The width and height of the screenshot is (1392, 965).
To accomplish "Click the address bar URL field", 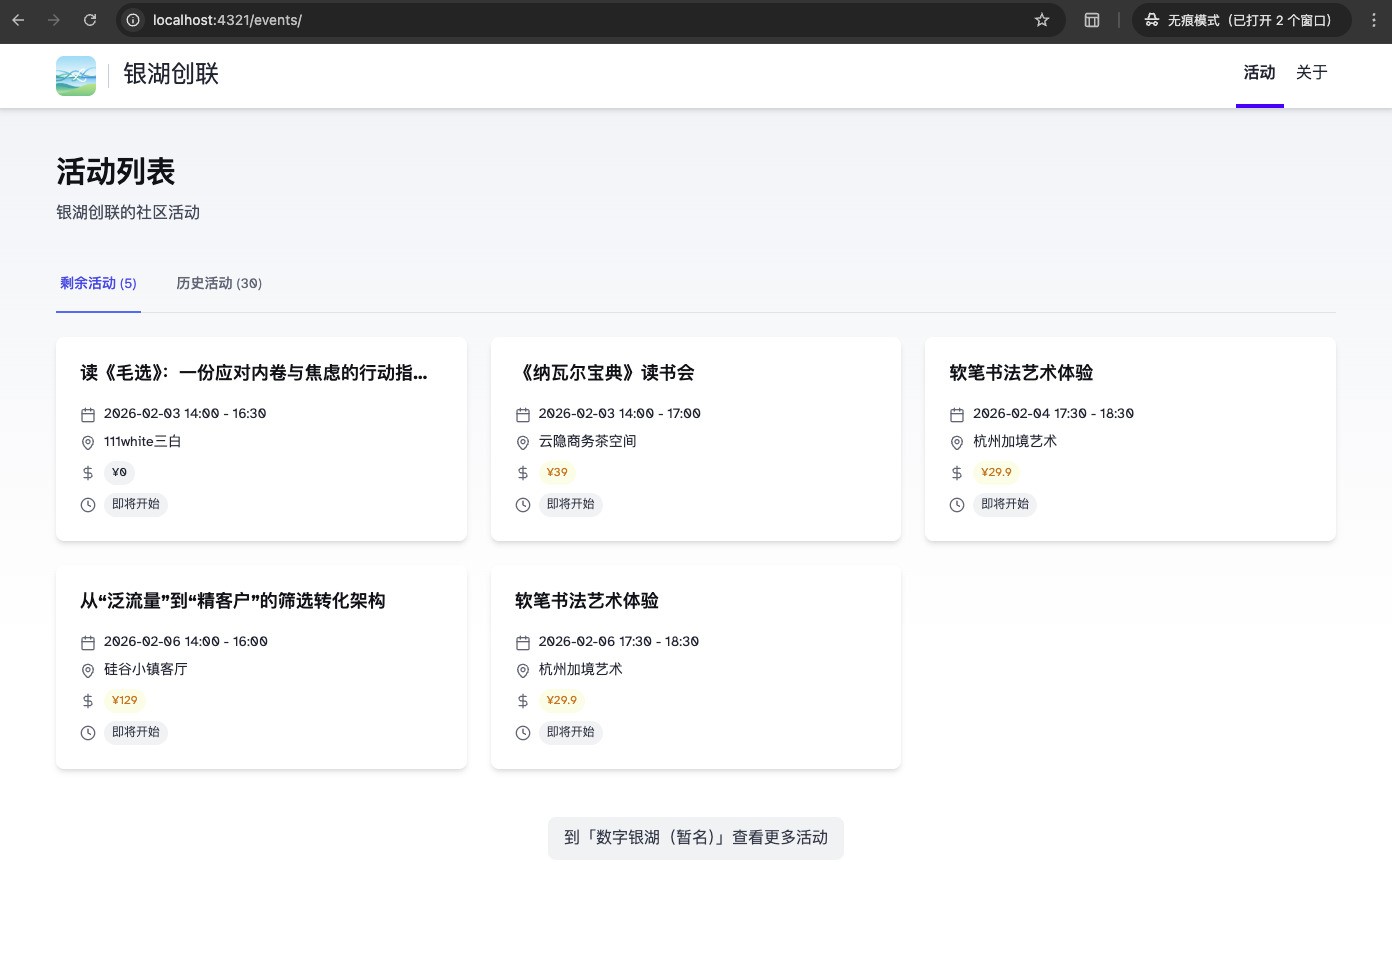I will pos(580,20).
